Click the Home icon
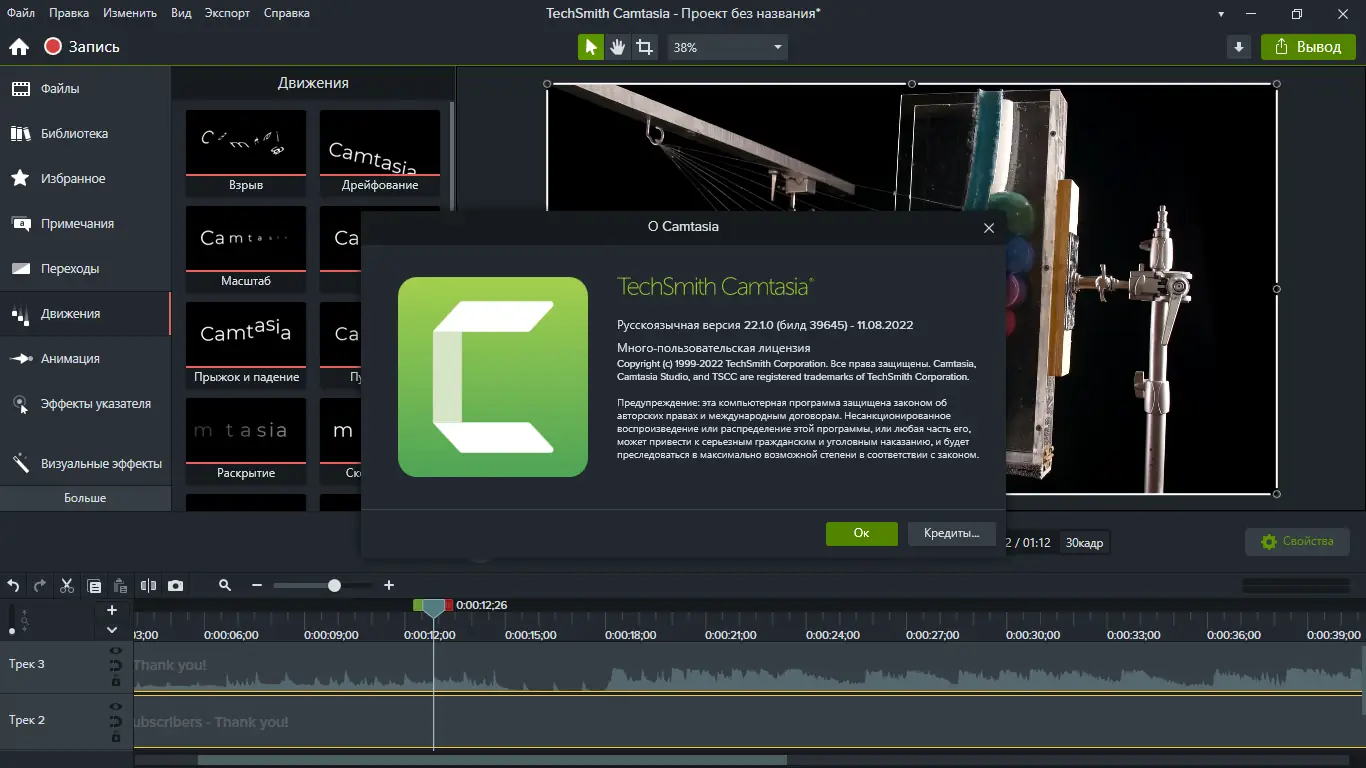The width and height of the screenshot is (1366, 768). [19, 47]
